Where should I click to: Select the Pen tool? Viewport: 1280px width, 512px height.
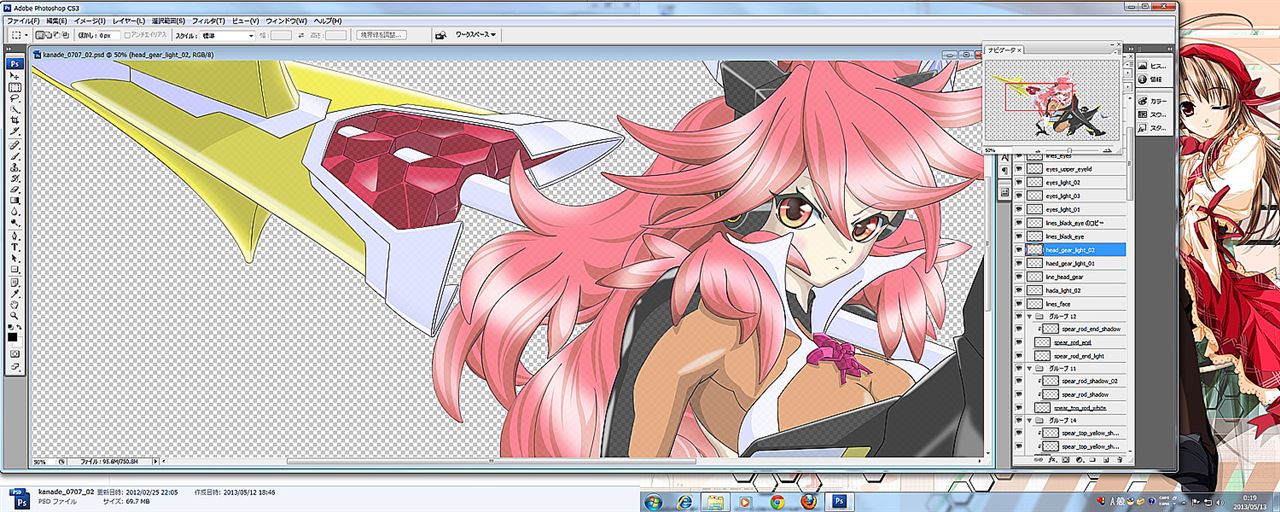(x=15, y=235)
